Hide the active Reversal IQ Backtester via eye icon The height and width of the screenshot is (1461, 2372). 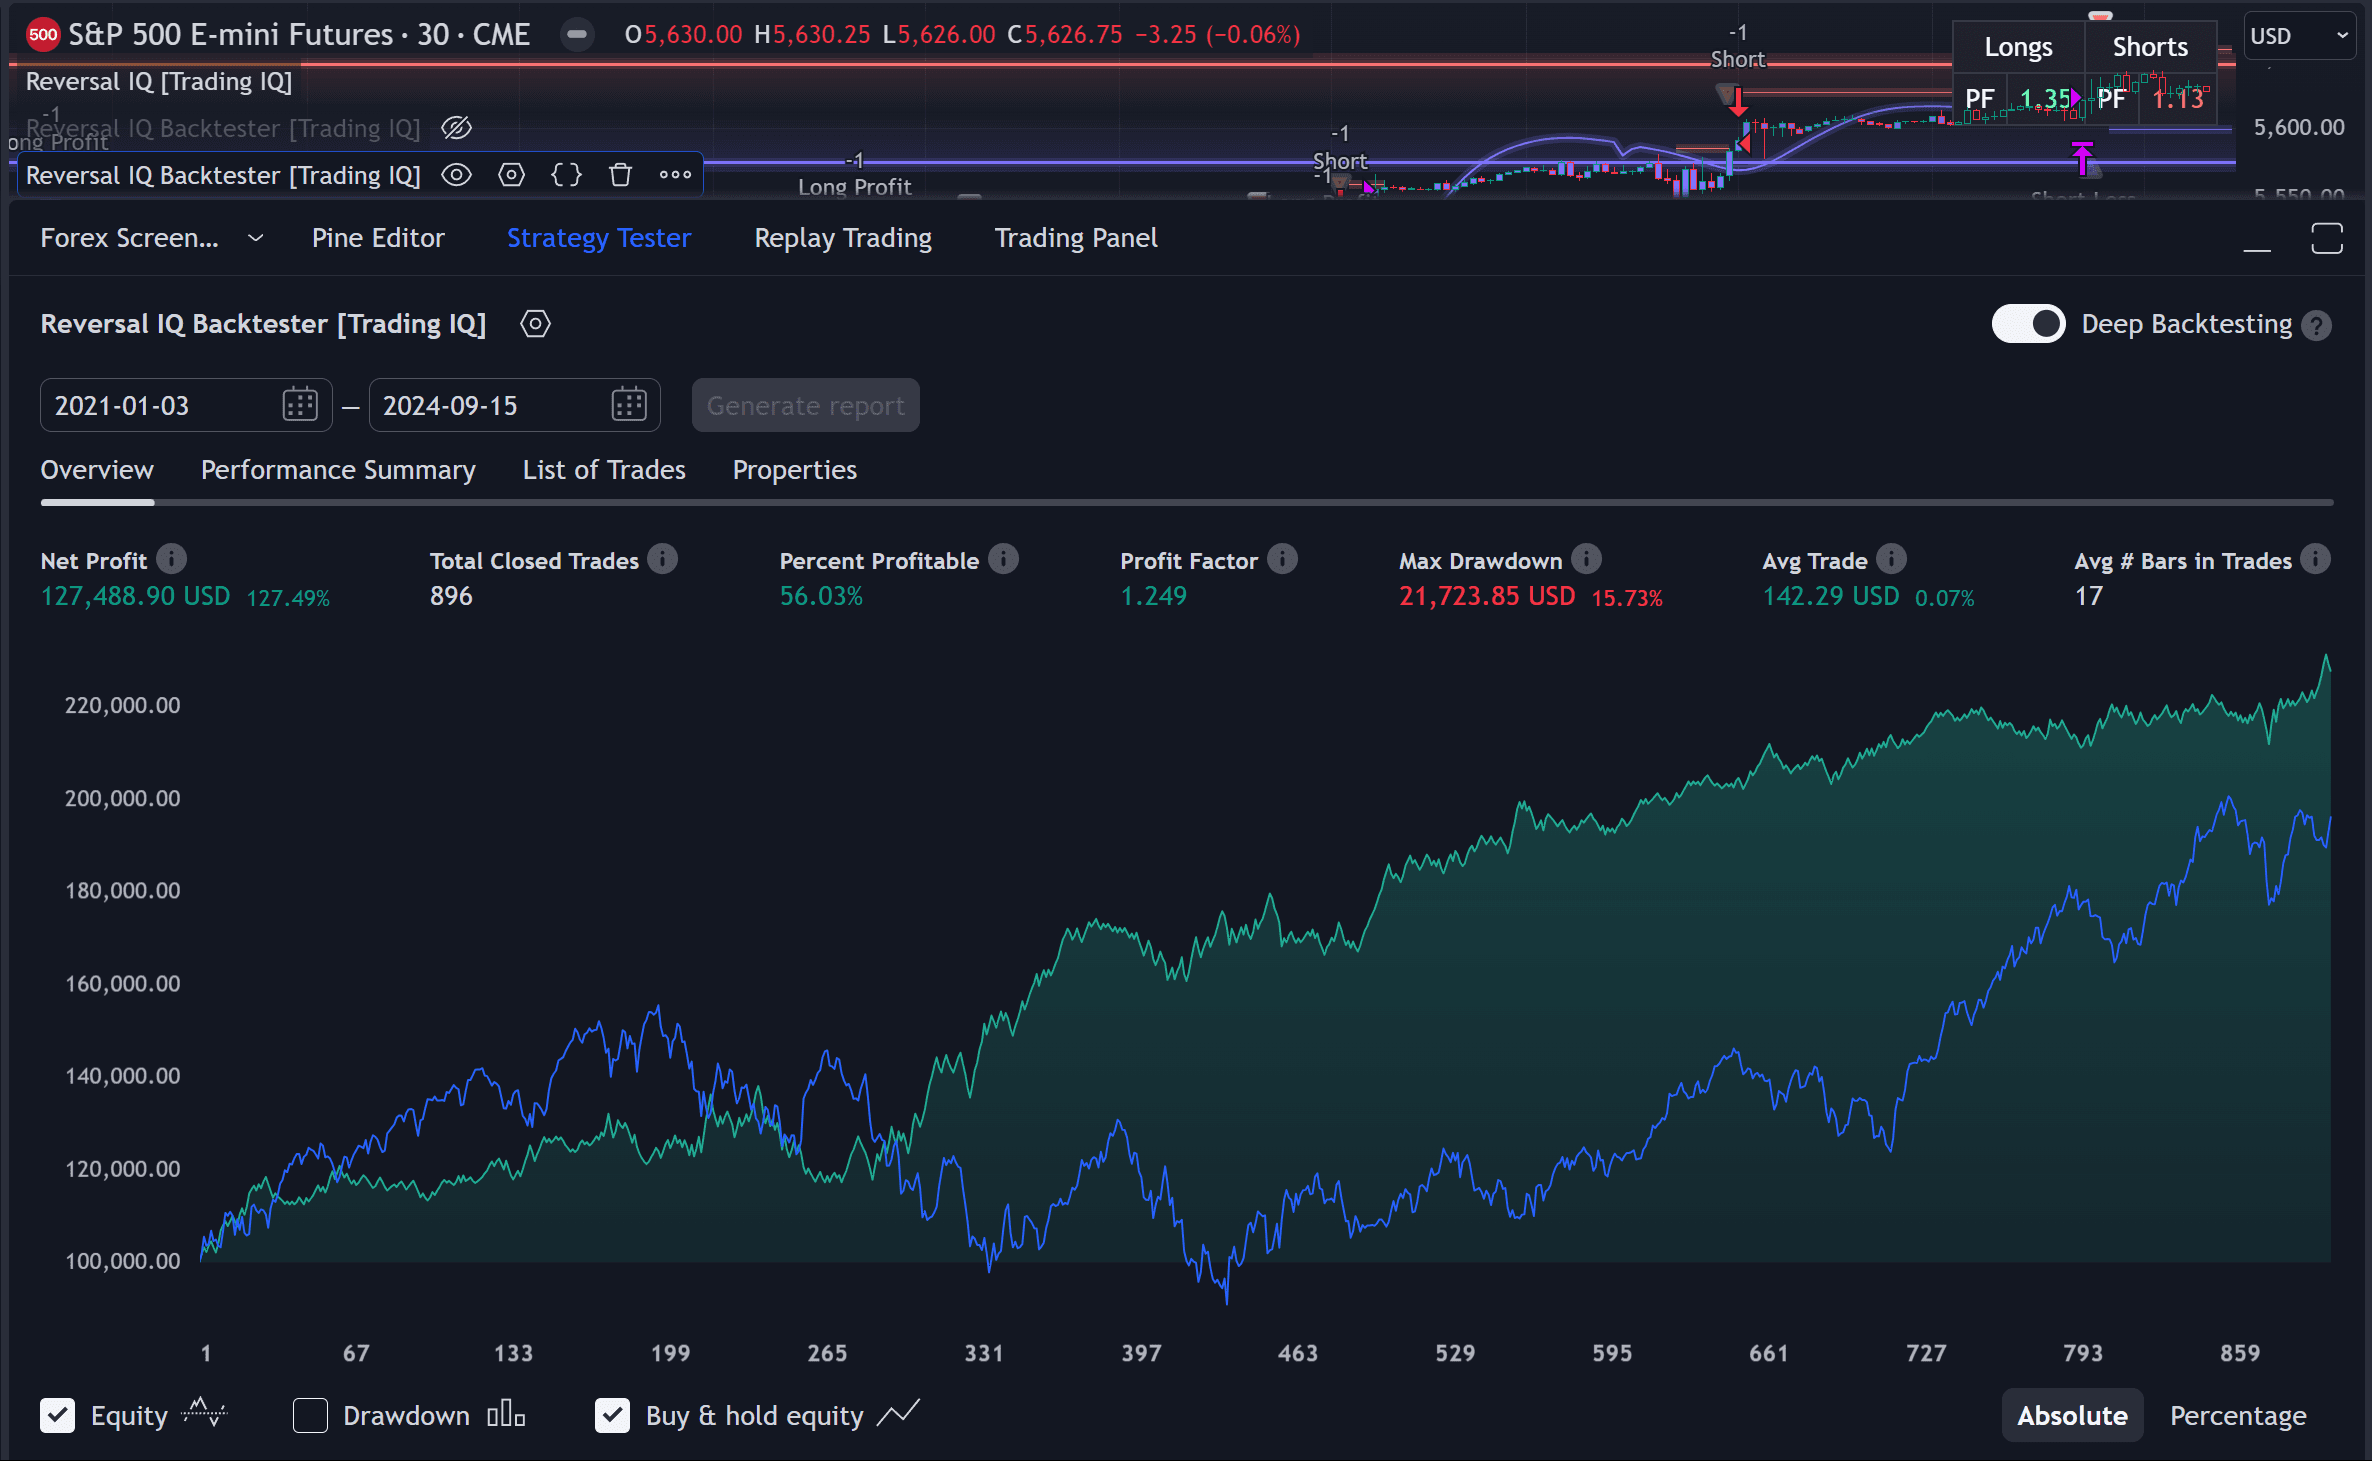click(x=456, y=175)
